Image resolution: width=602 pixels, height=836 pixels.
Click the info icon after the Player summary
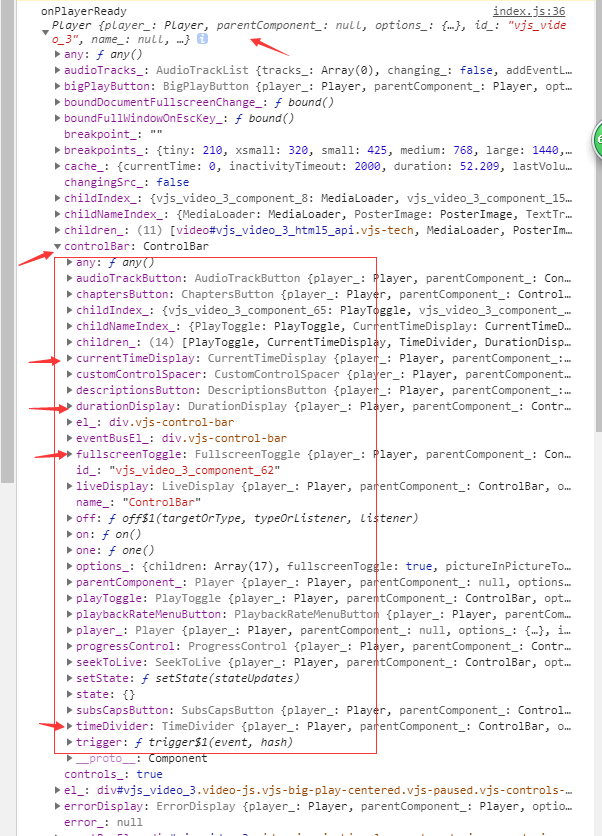(202, 38)
